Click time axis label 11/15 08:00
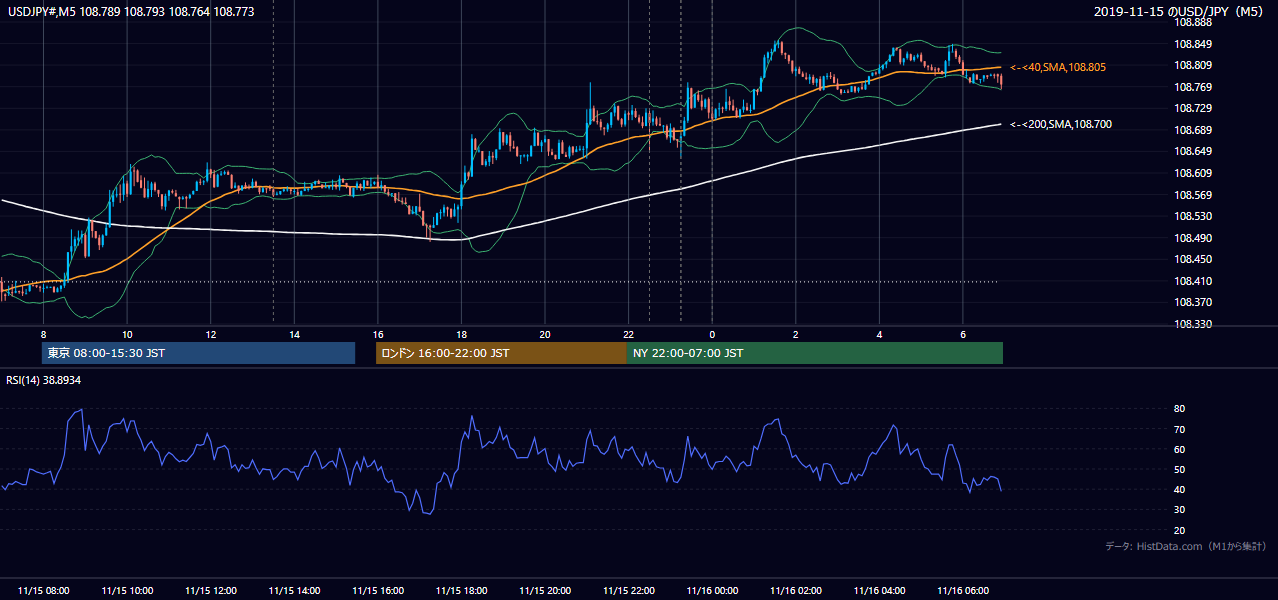This screenshot has height=600, width=1278. click(x=43, y=591)
